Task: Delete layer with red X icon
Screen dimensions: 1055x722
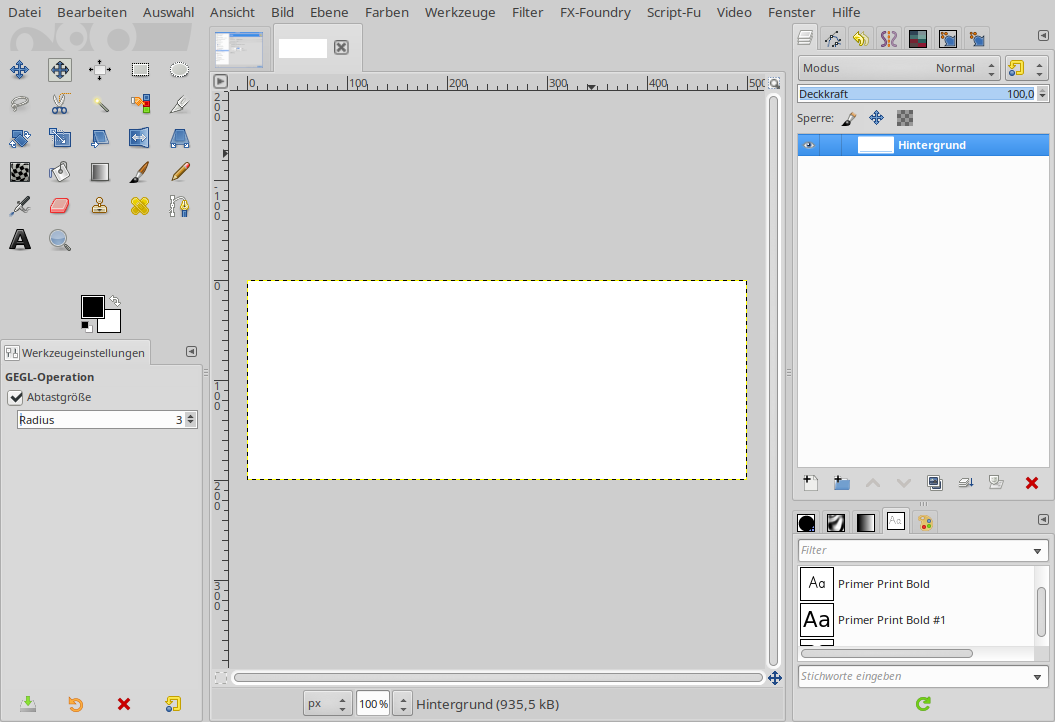Action: tap(1032, 483)
